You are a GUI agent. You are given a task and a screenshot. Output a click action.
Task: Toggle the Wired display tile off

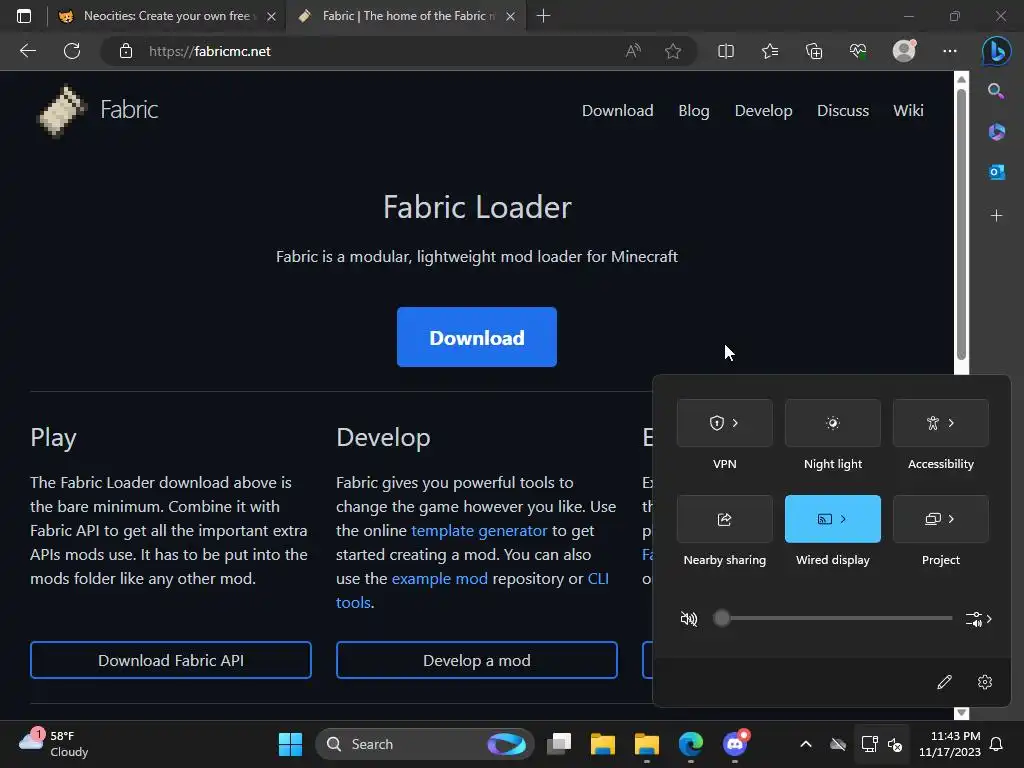point(824,519)
